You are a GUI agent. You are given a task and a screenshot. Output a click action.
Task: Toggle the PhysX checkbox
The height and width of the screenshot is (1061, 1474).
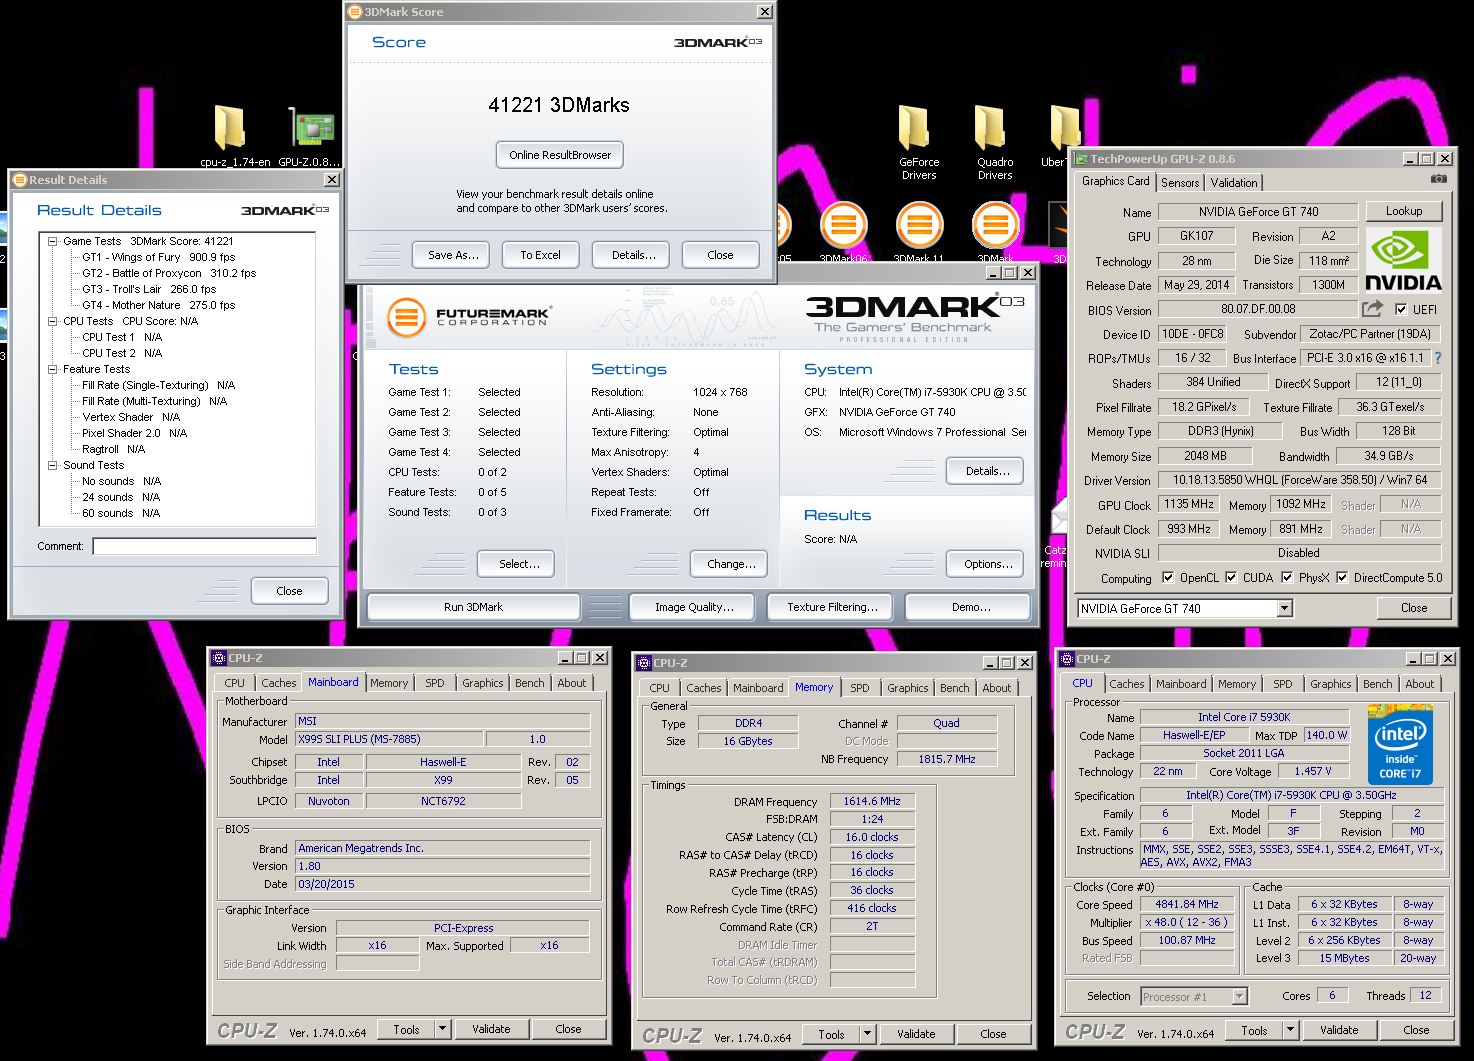click(1287, 578)
